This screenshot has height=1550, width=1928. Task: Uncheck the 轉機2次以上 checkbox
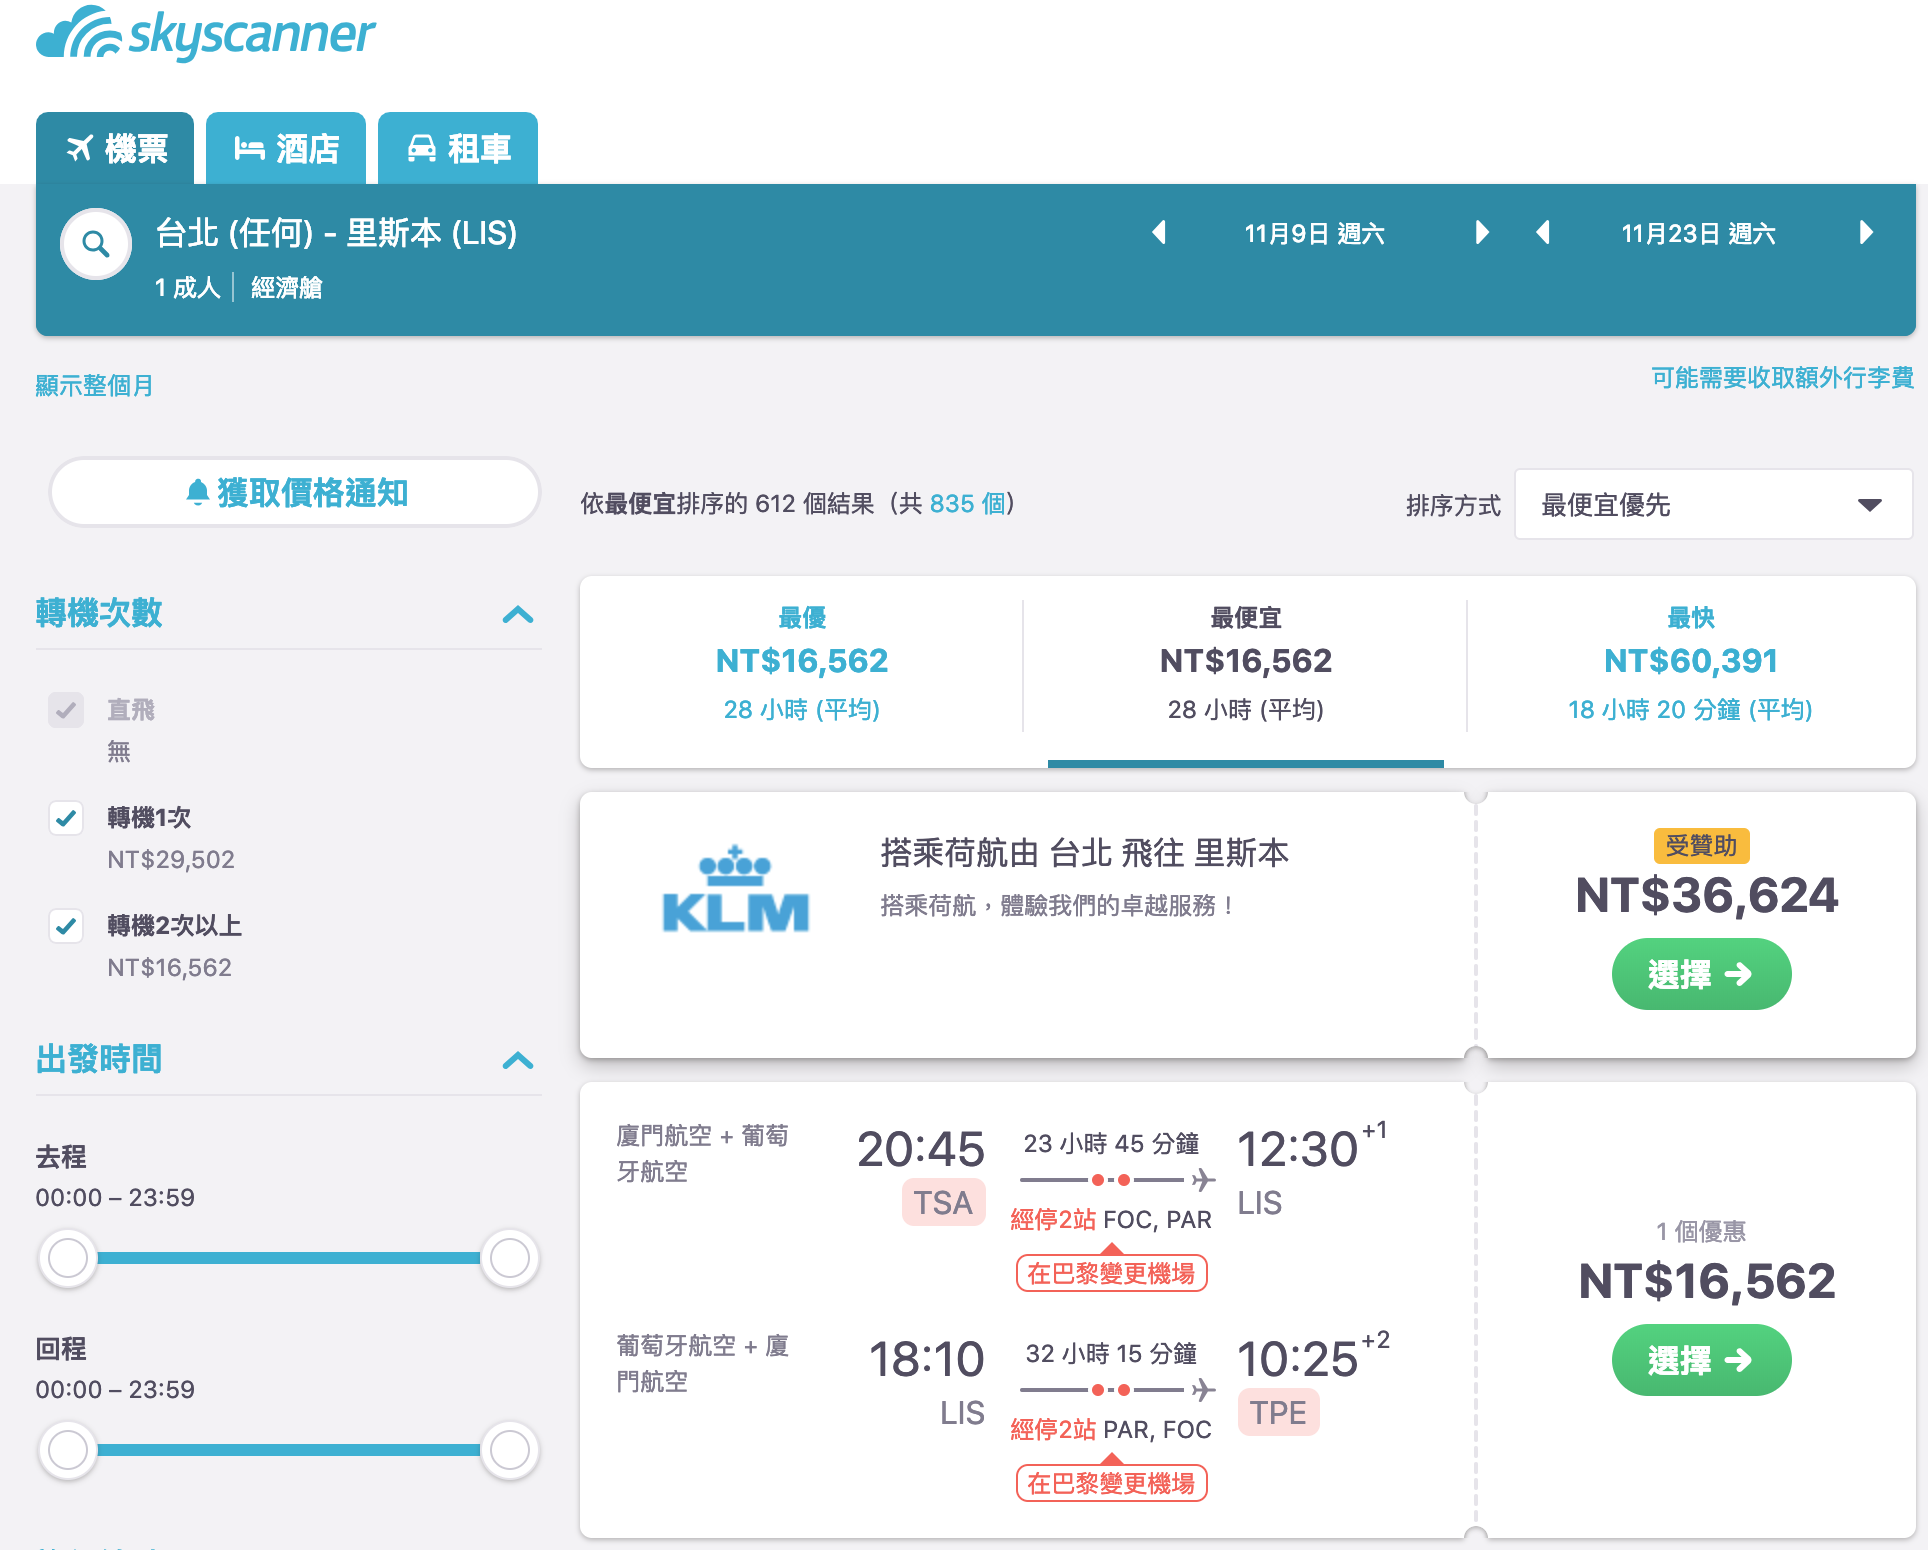tap(66, 926)
